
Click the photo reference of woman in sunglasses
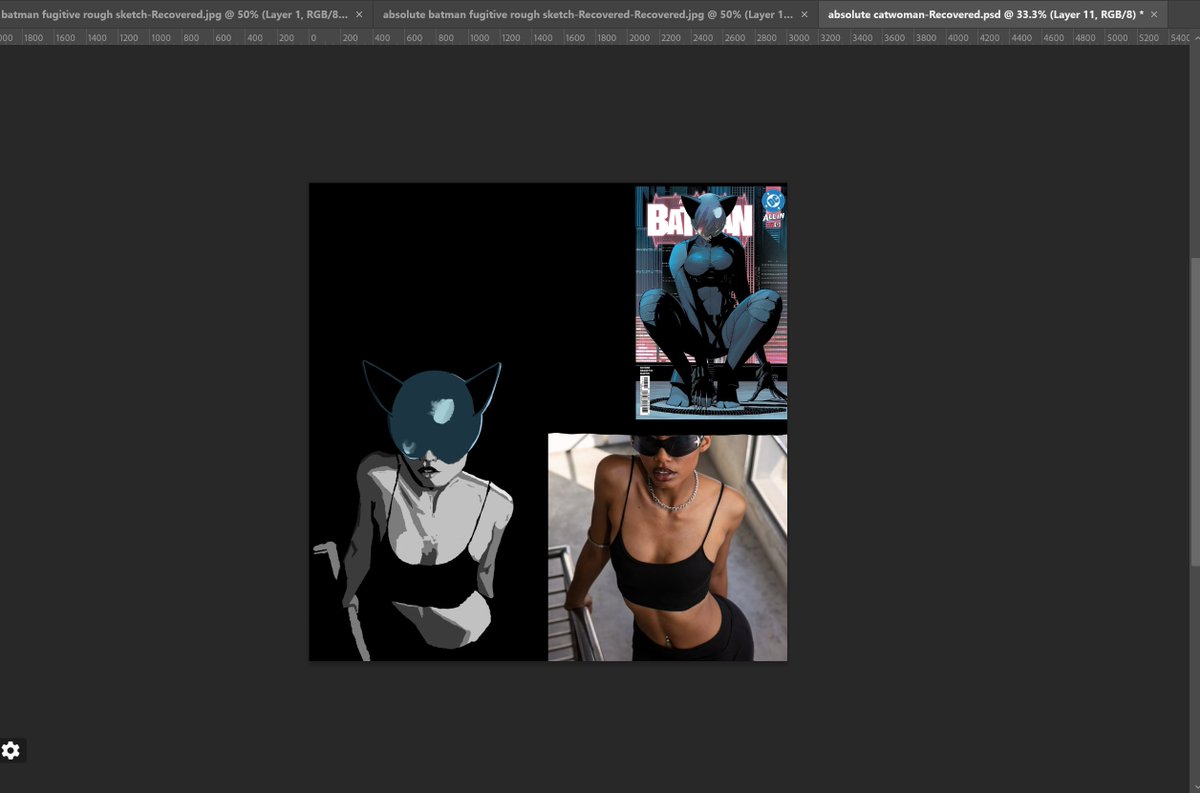(668, 547)
